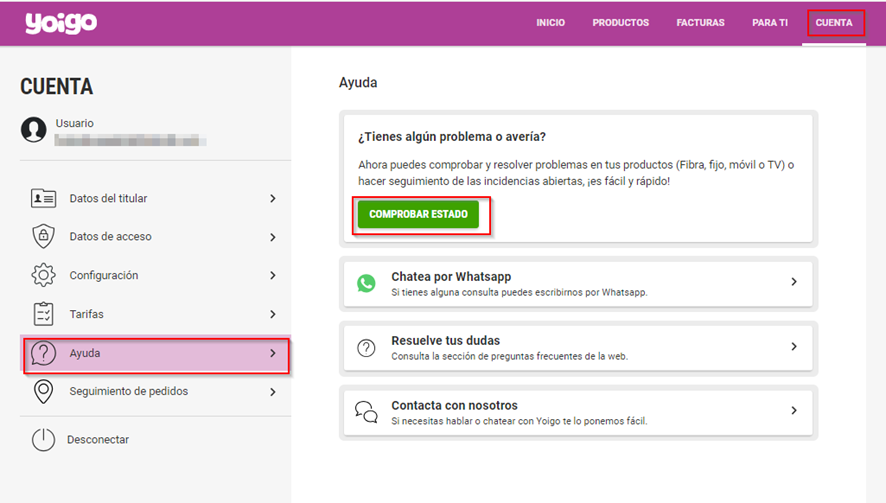
Task: Select Tarifas text in sidebar
Action: click(x=86, y=314)
